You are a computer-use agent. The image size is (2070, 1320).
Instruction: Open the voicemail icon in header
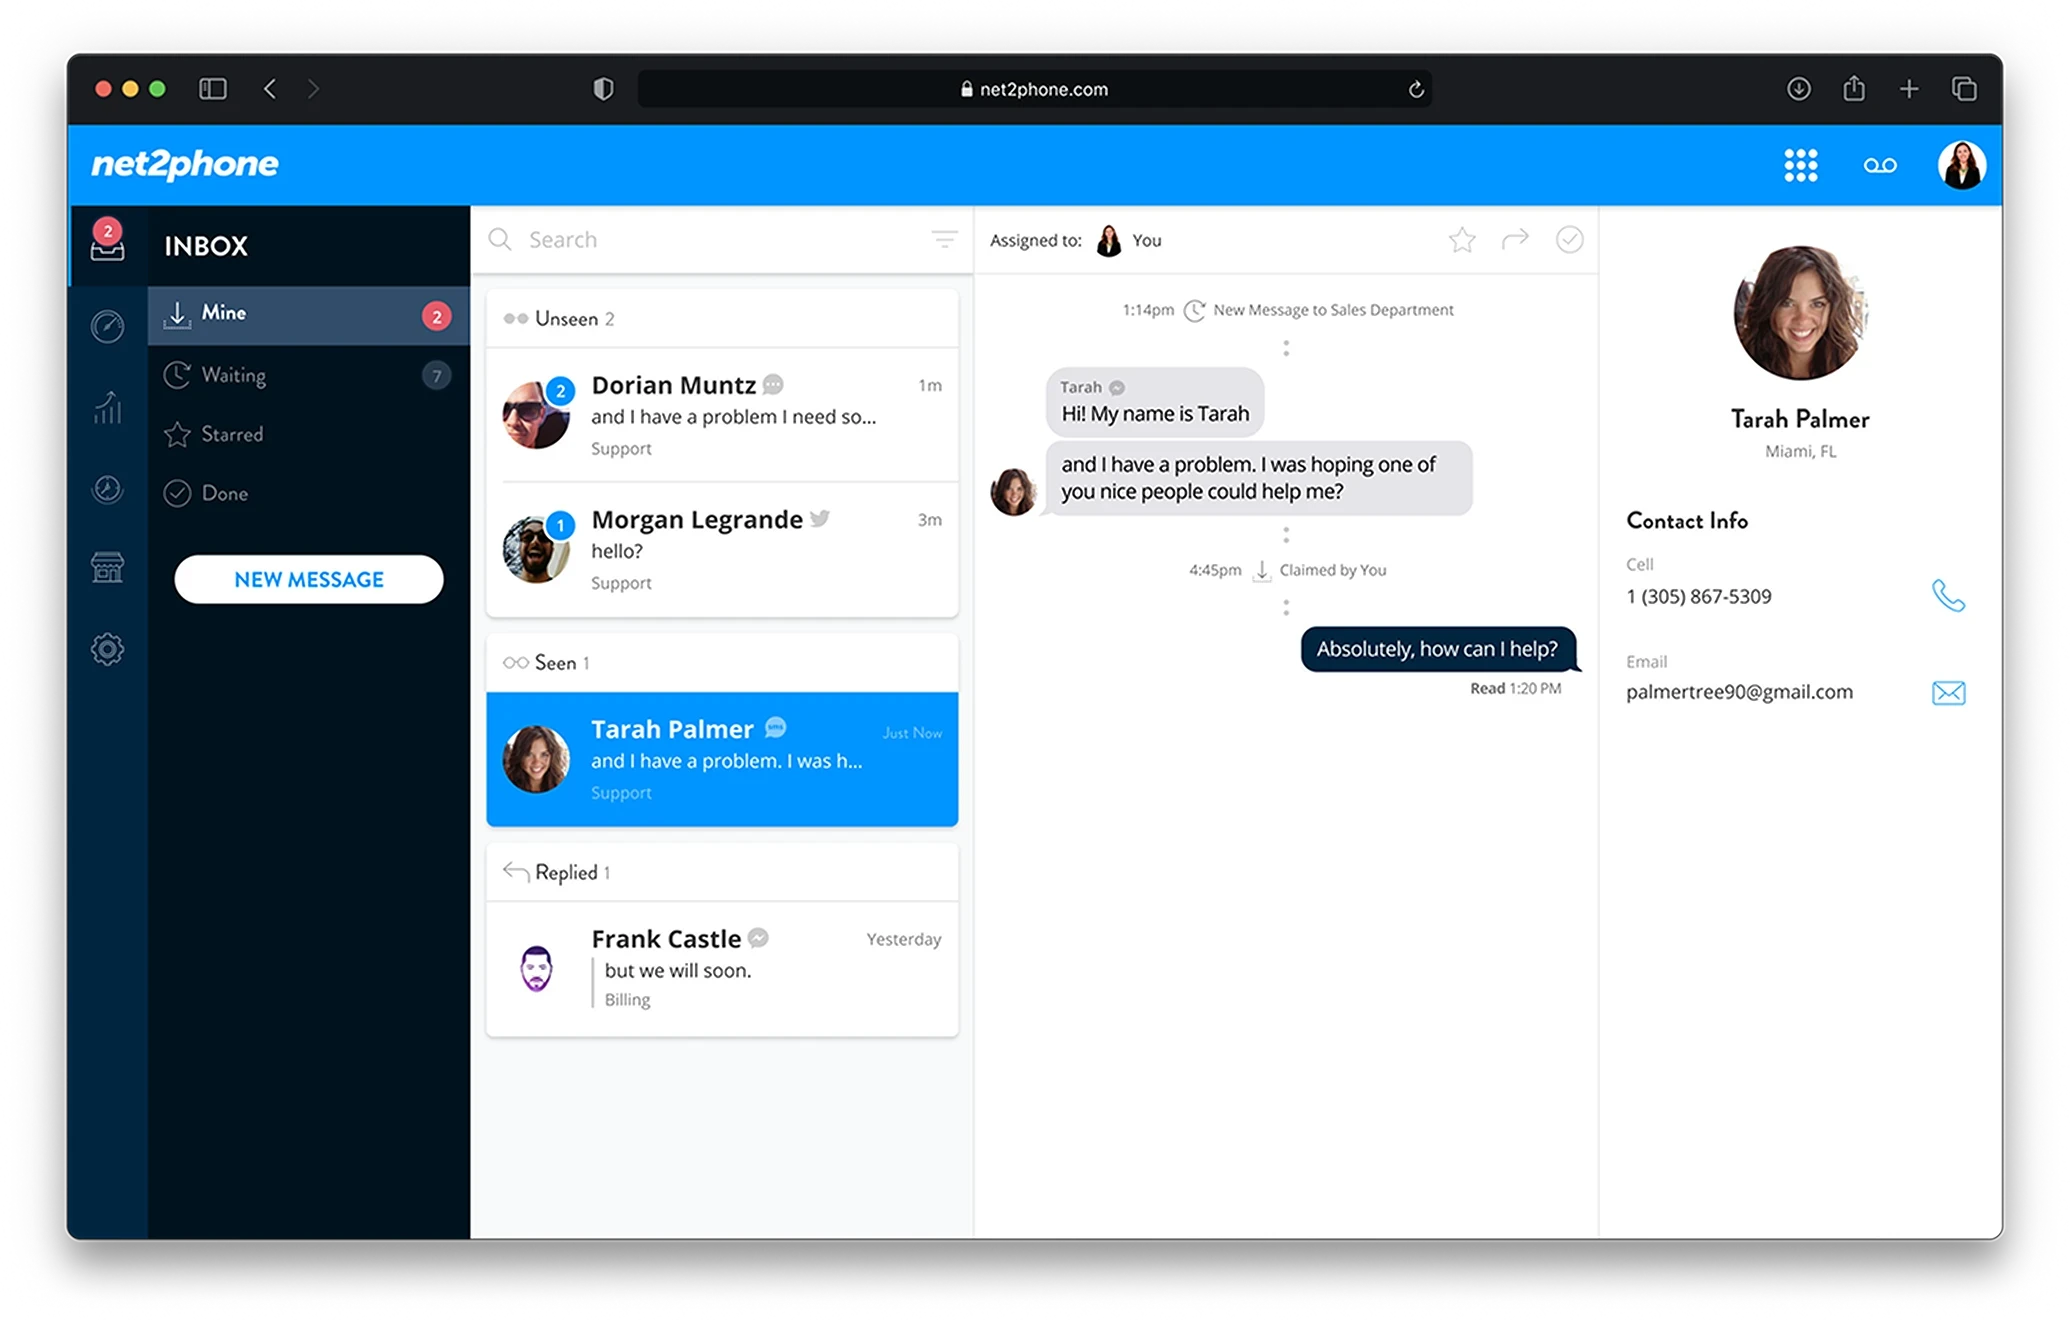point(1879,165)
